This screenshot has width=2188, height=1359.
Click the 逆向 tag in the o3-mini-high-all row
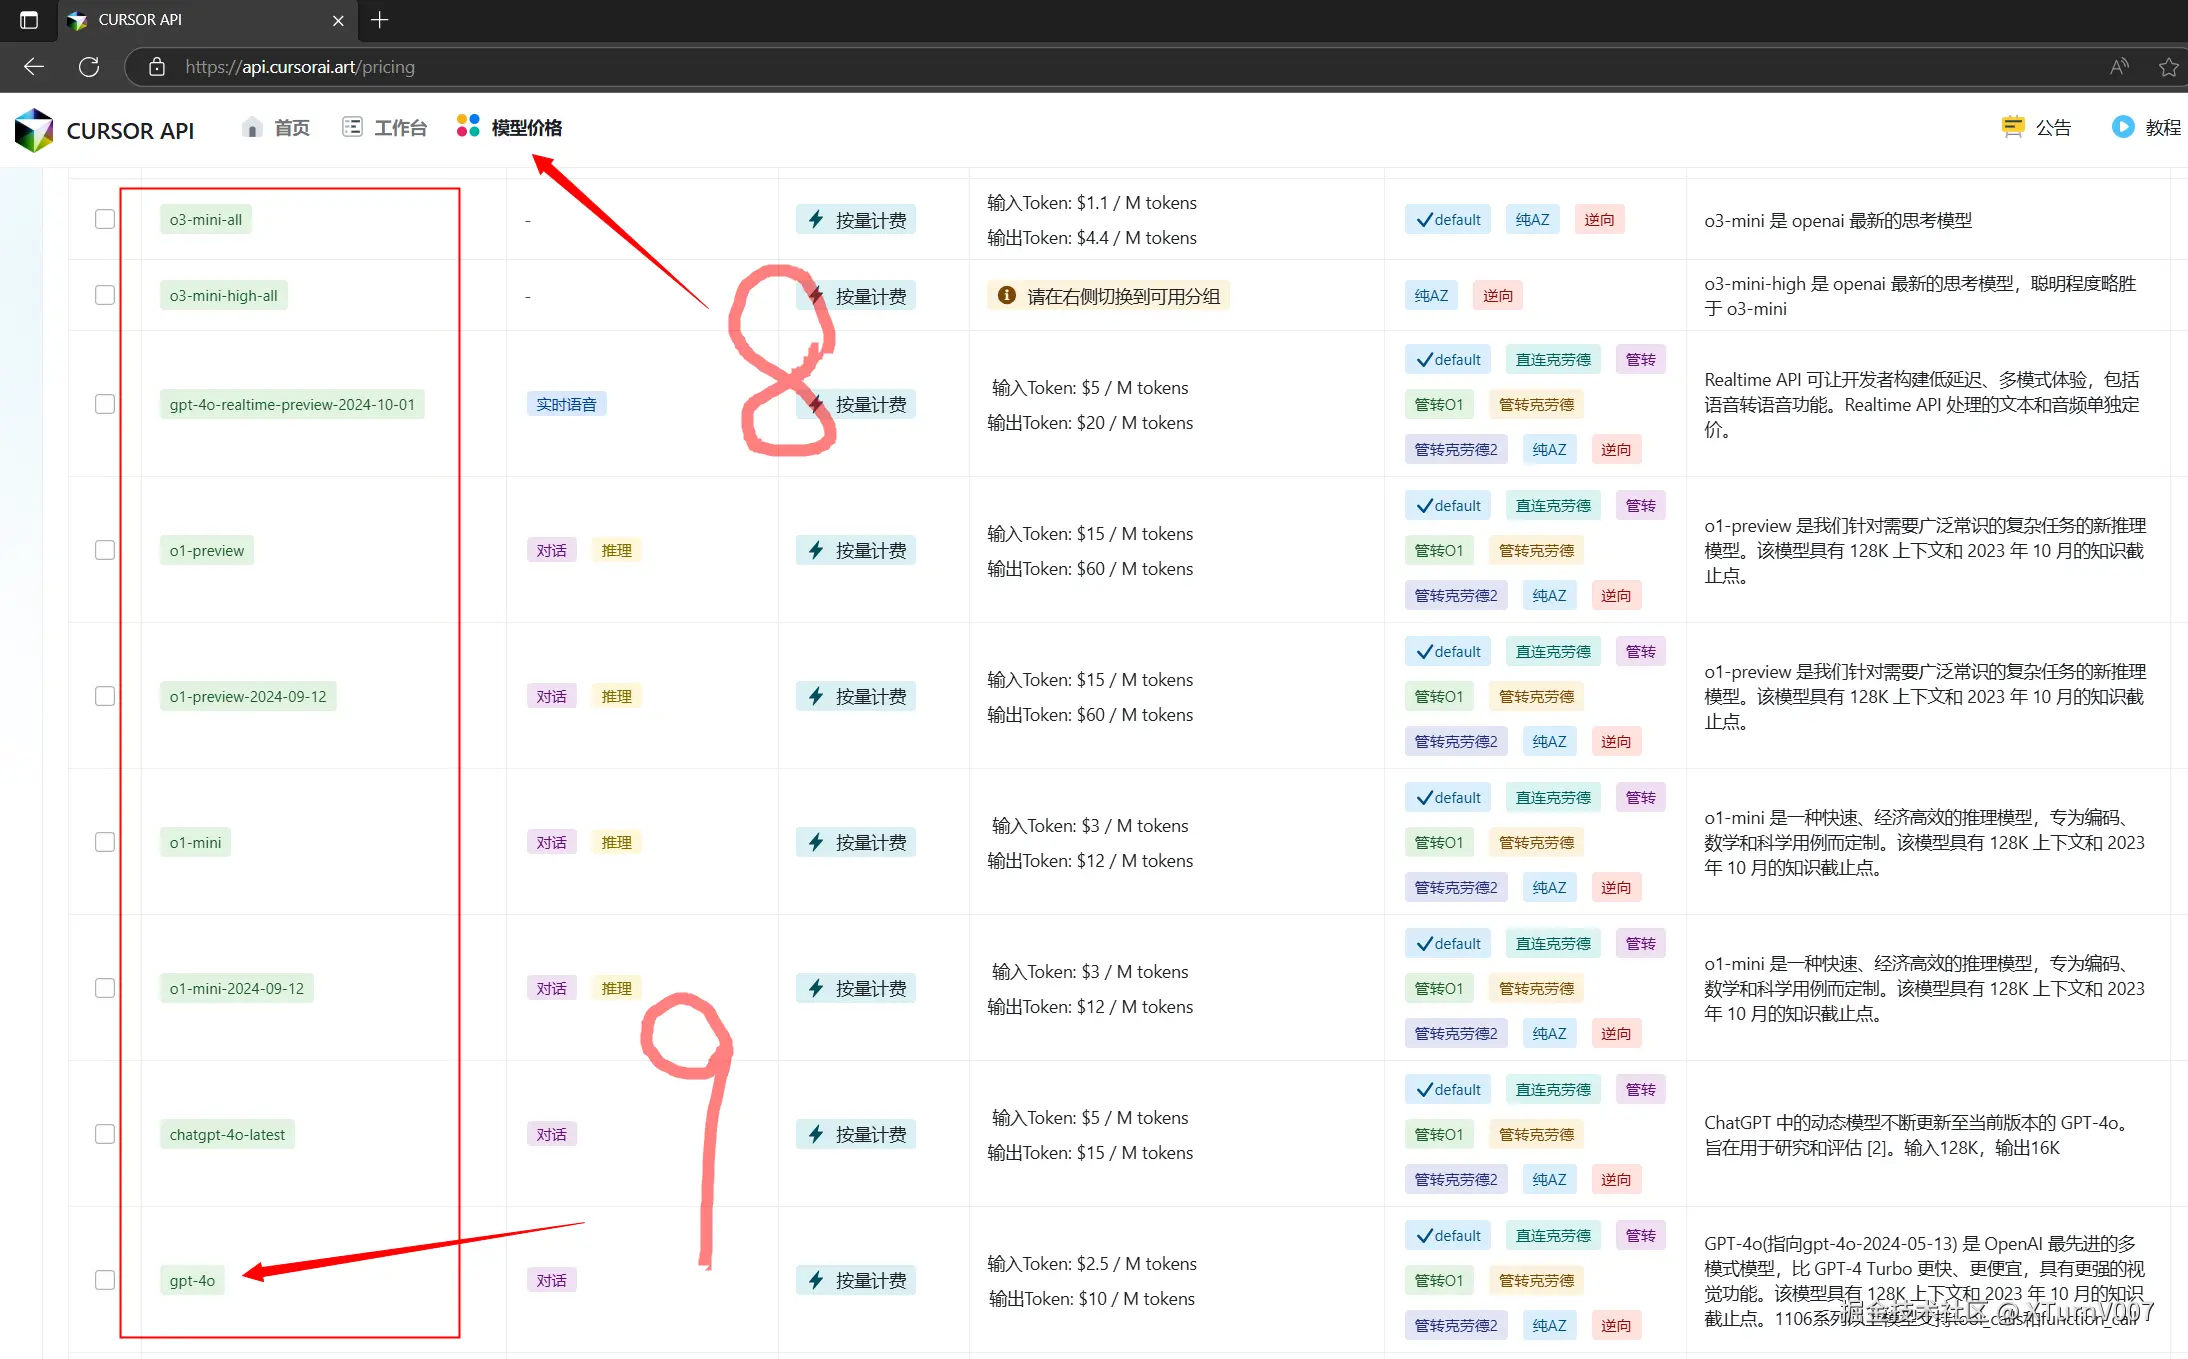(1497, 295)
